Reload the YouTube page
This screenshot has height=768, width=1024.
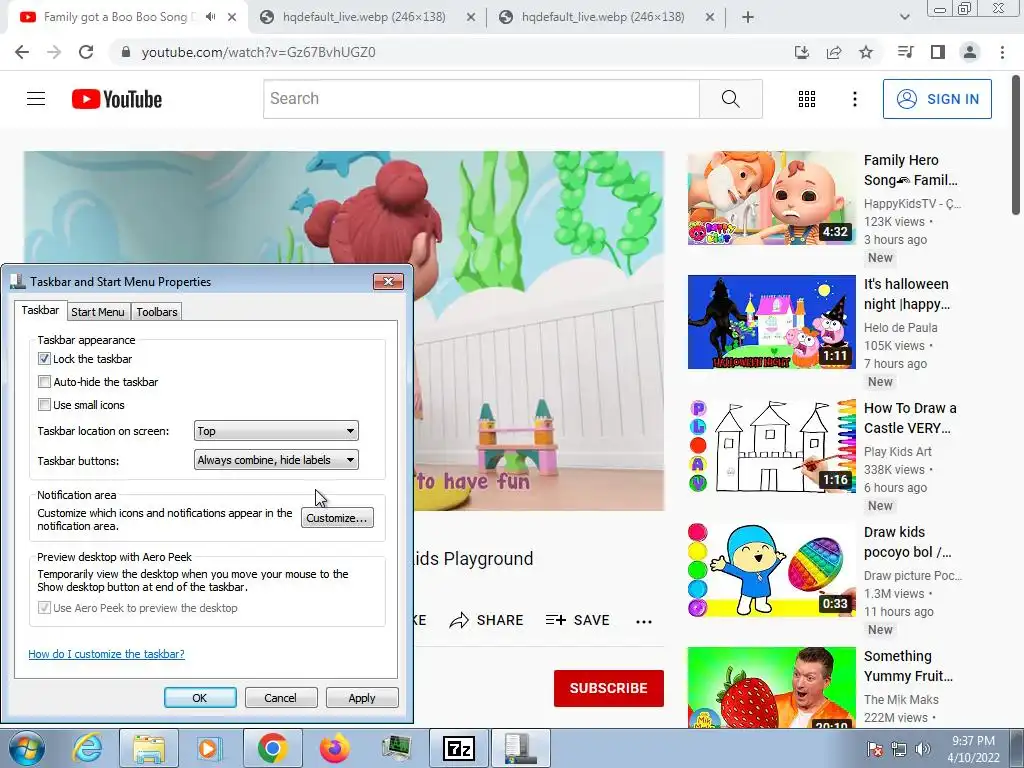click(86, 52)
